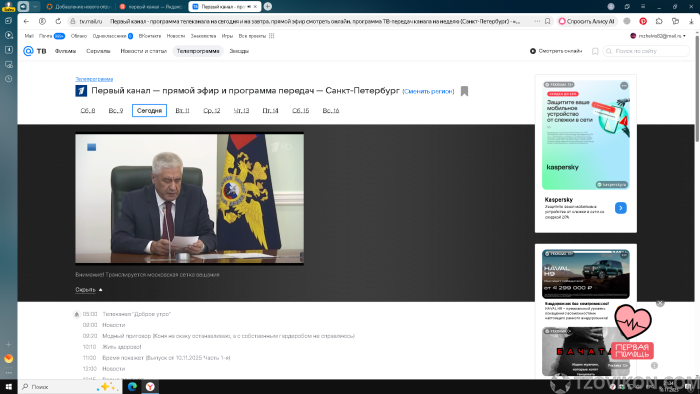Expand 'Все проекты' grid menu

click(256, 36)
